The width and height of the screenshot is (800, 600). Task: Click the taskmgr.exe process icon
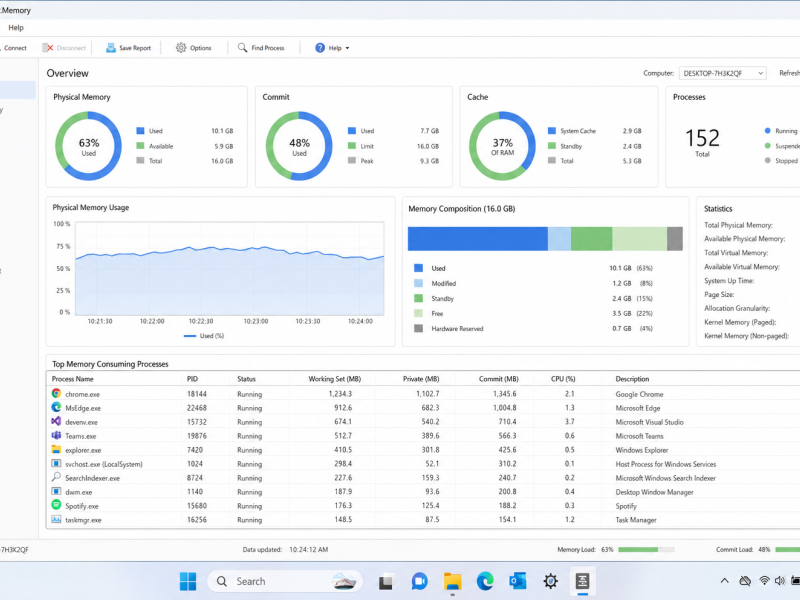pyautogui.click(x=56, y=519)
